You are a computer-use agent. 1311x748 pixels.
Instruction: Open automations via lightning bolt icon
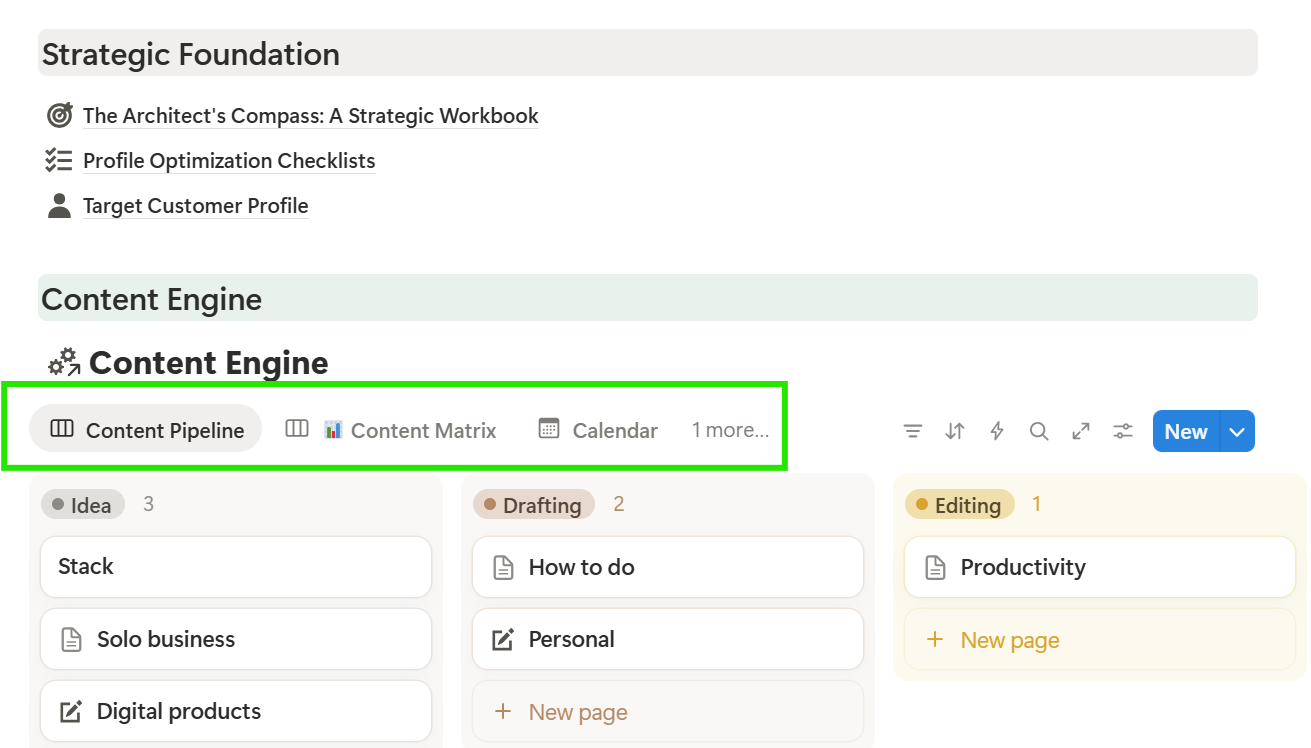tap(997, 431)
